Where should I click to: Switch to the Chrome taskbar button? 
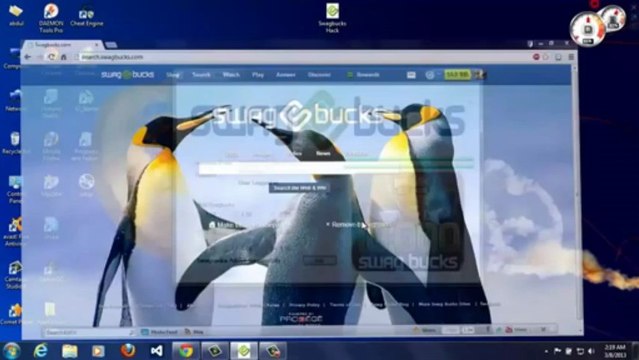[186, 351]
